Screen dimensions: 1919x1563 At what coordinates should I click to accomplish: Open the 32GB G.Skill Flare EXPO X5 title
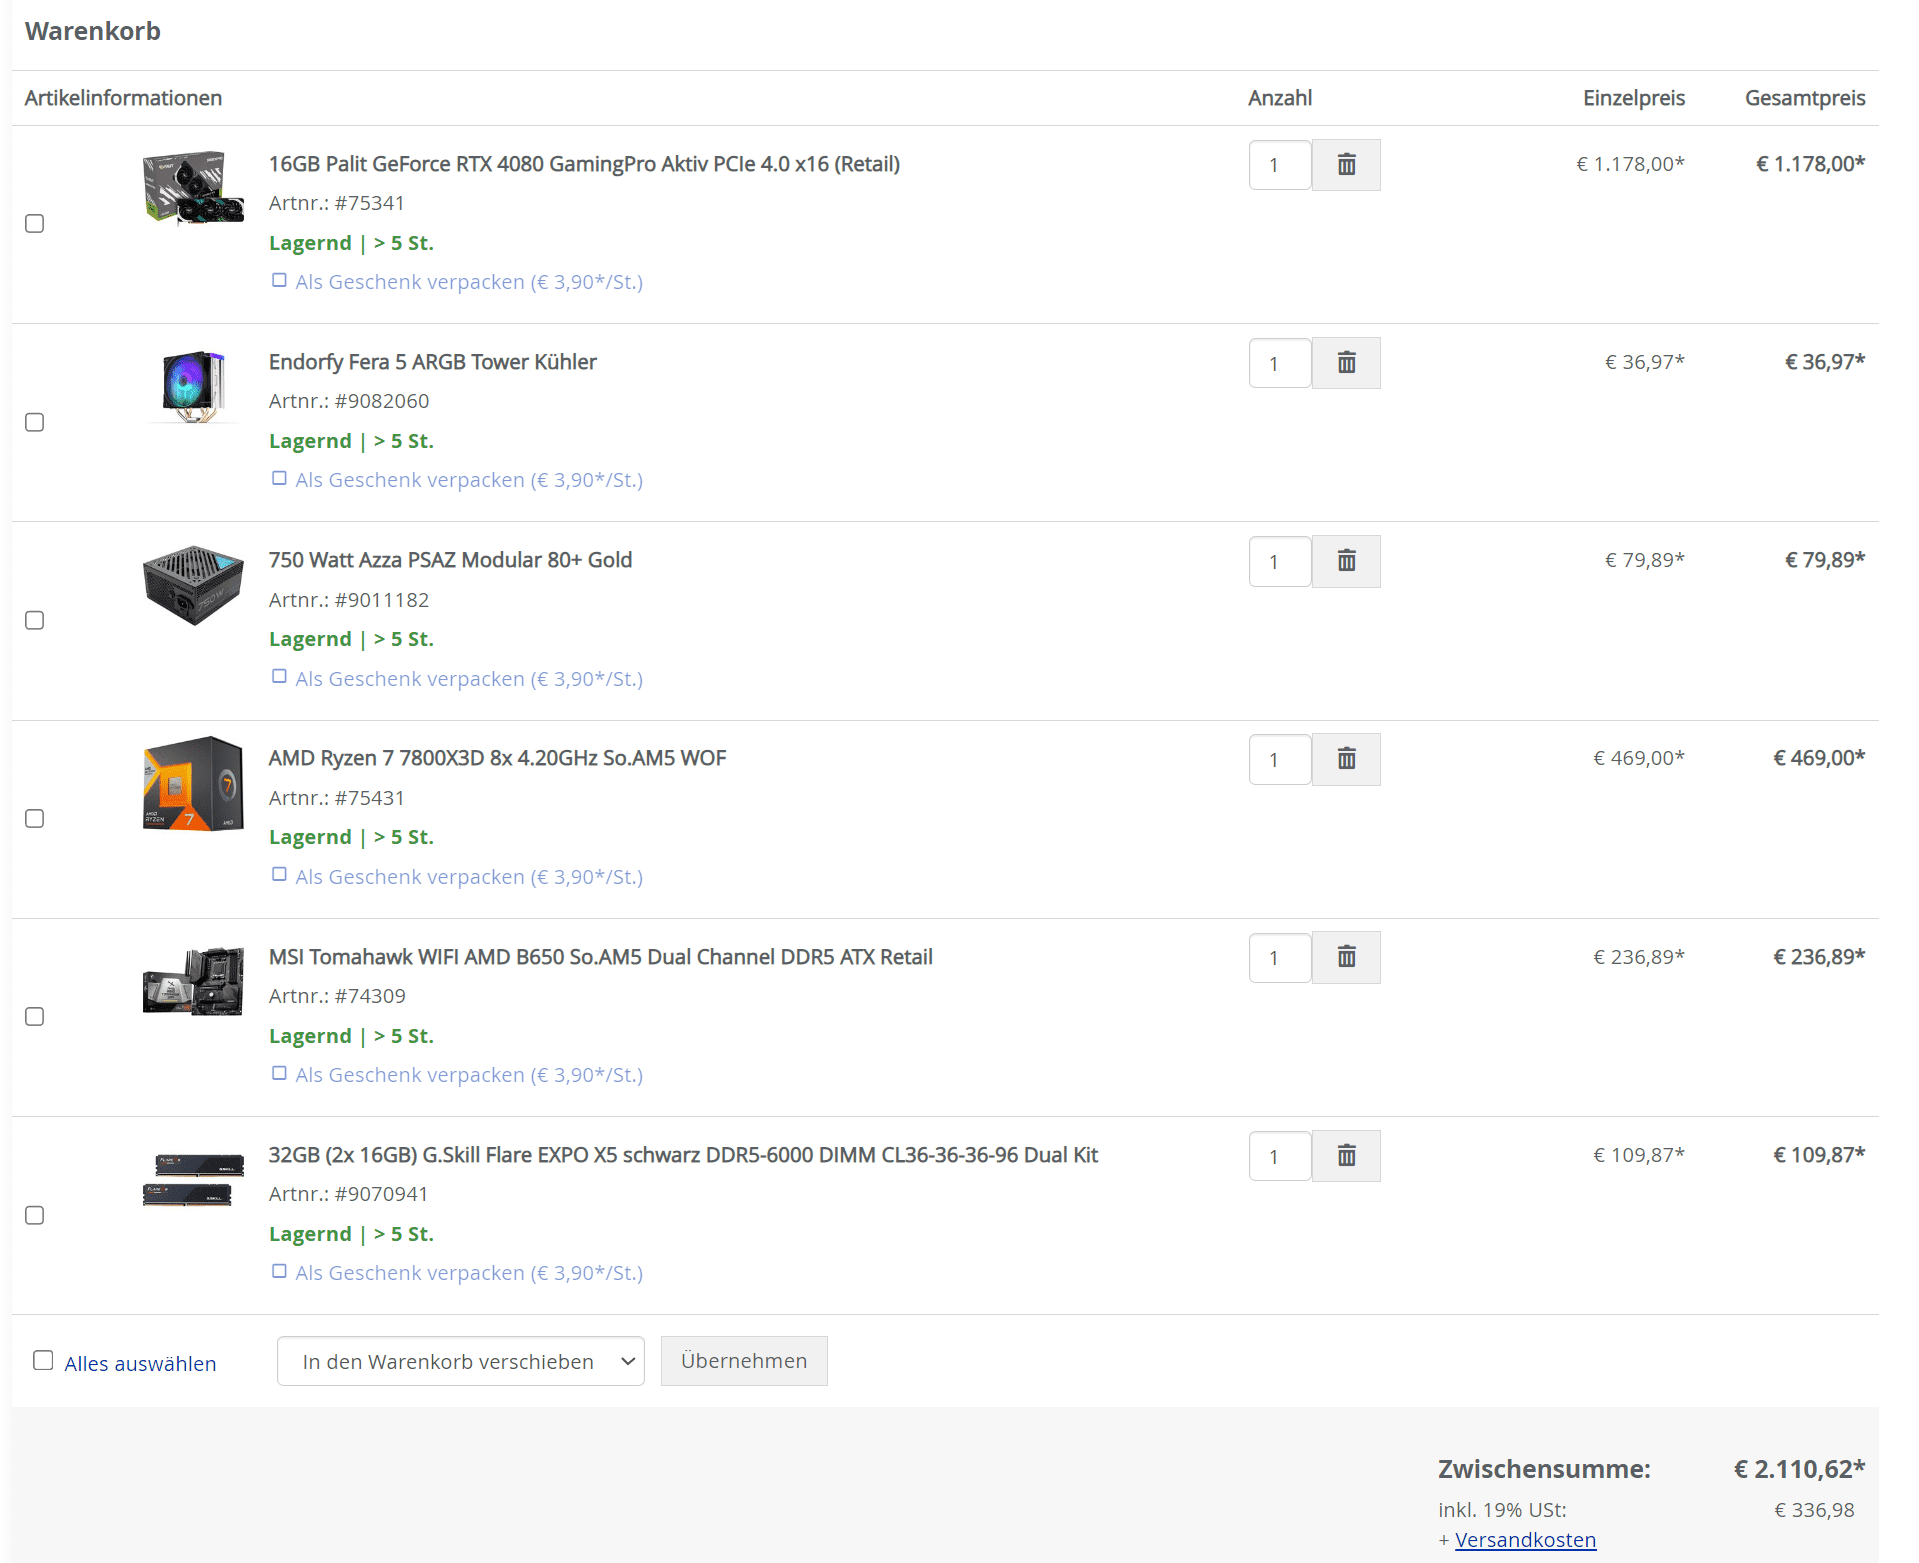click(x=683, y=1155)
